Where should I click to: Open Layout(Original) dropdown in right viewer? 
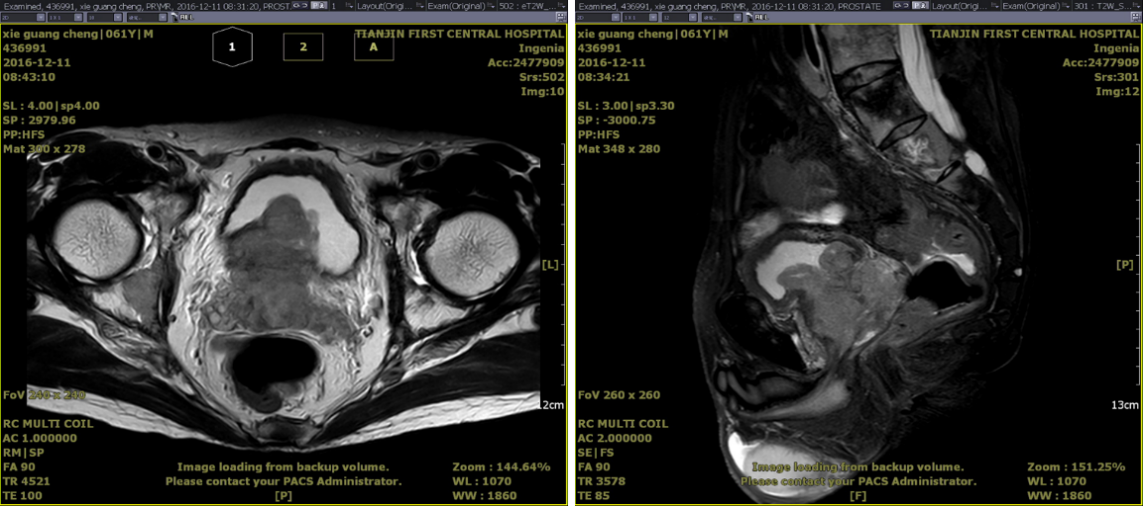(x=968, y=7)
